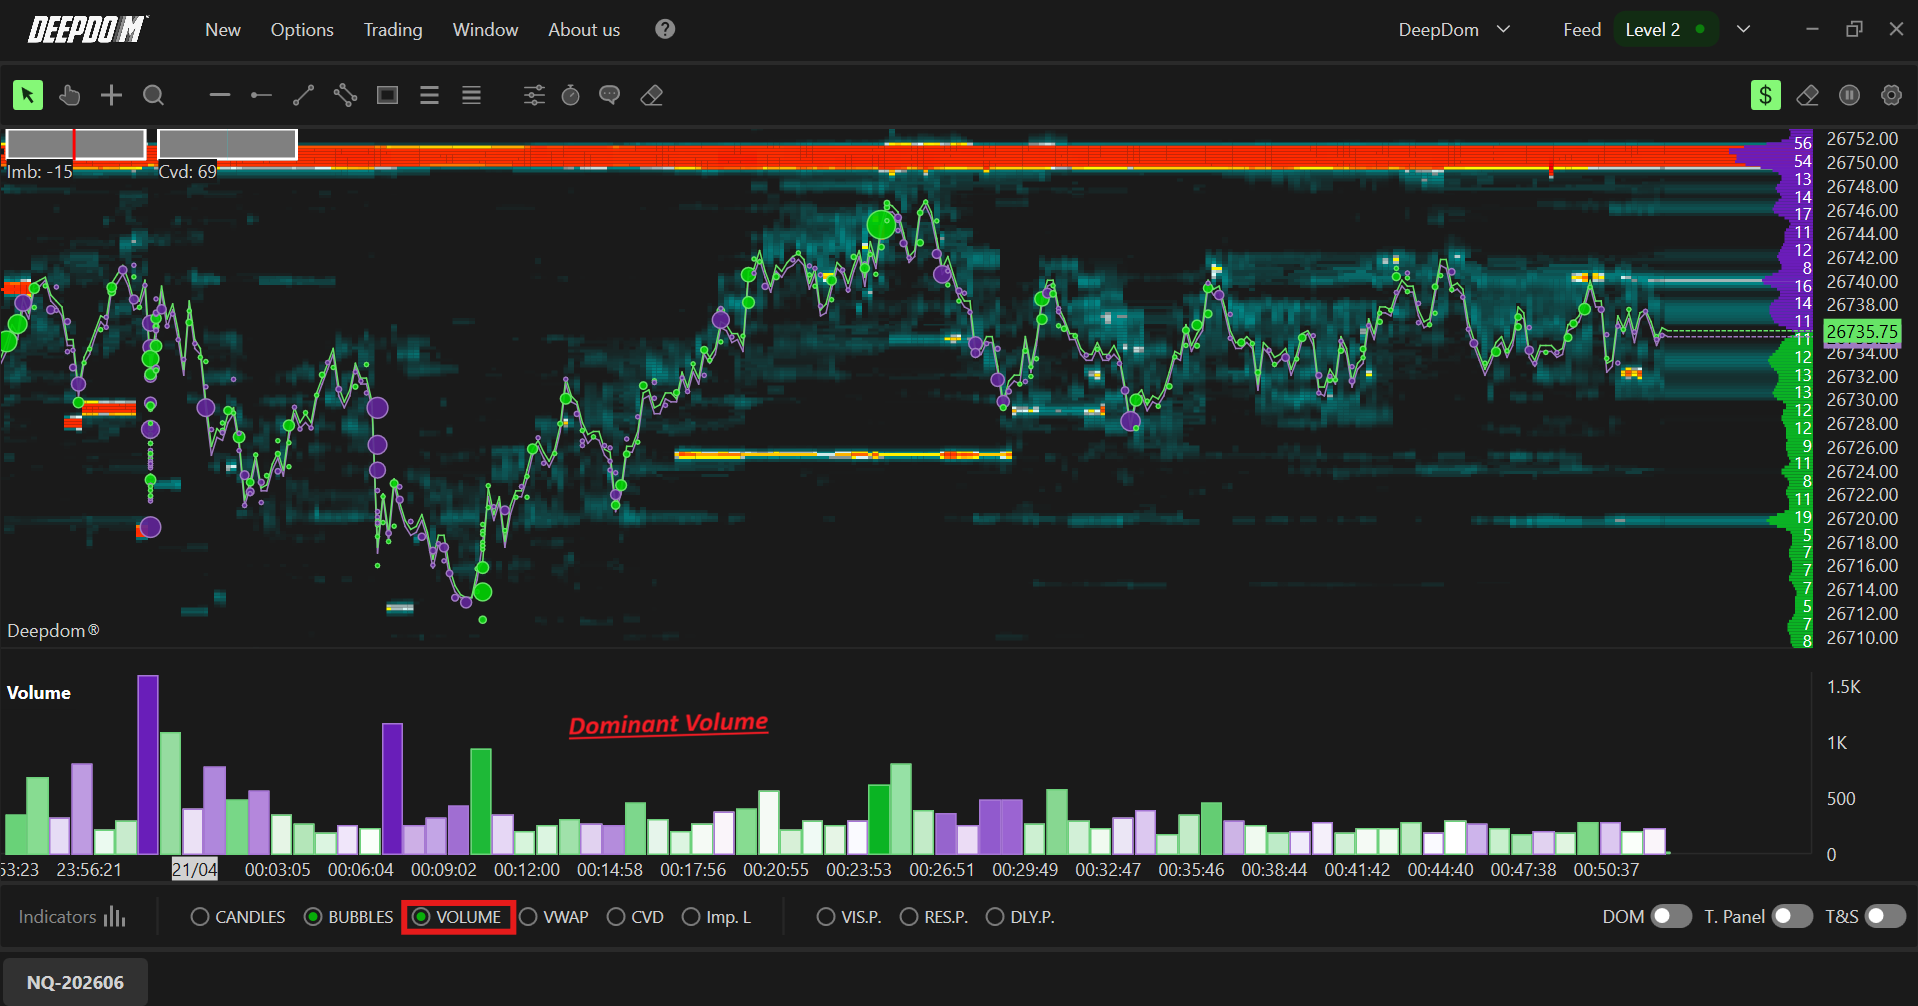Toggle the BUBBLES radio option
Viewport: 1918px width, 1006px height.
(x=349, y=917)
